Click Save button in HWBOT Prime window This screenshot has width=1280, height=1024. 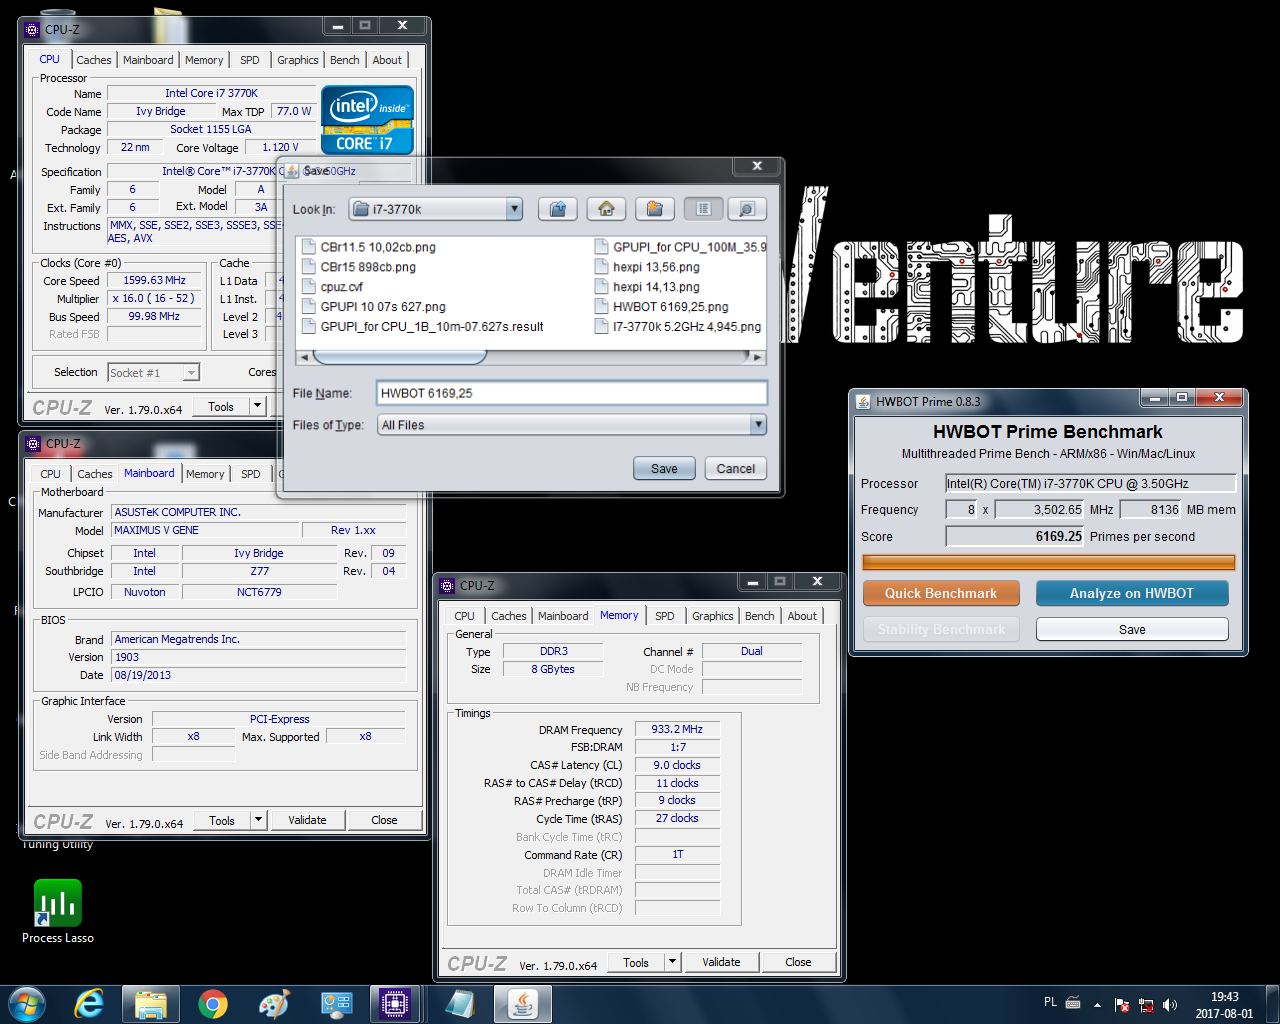pyautogui.click(x=1132, y=629)
